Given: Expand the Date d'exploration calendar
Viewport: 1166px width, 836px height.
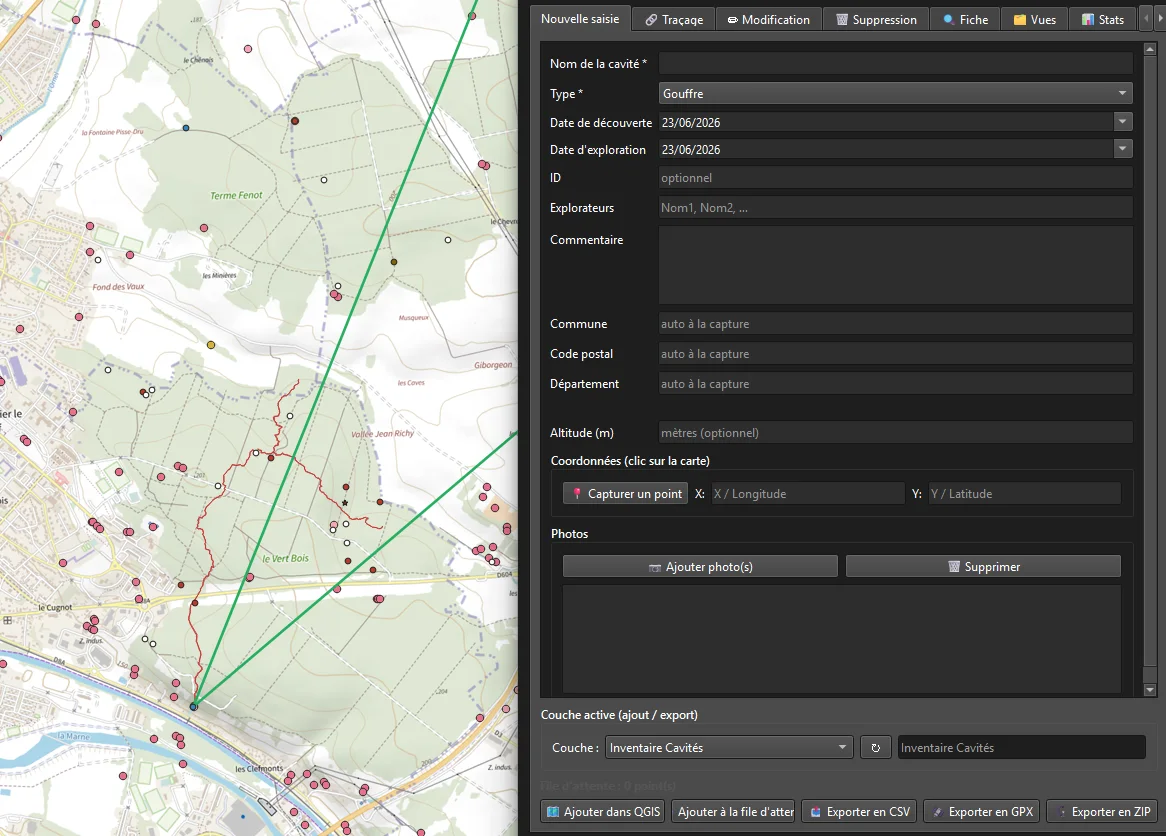Looking at the screenshot, I should (1123, 149).
